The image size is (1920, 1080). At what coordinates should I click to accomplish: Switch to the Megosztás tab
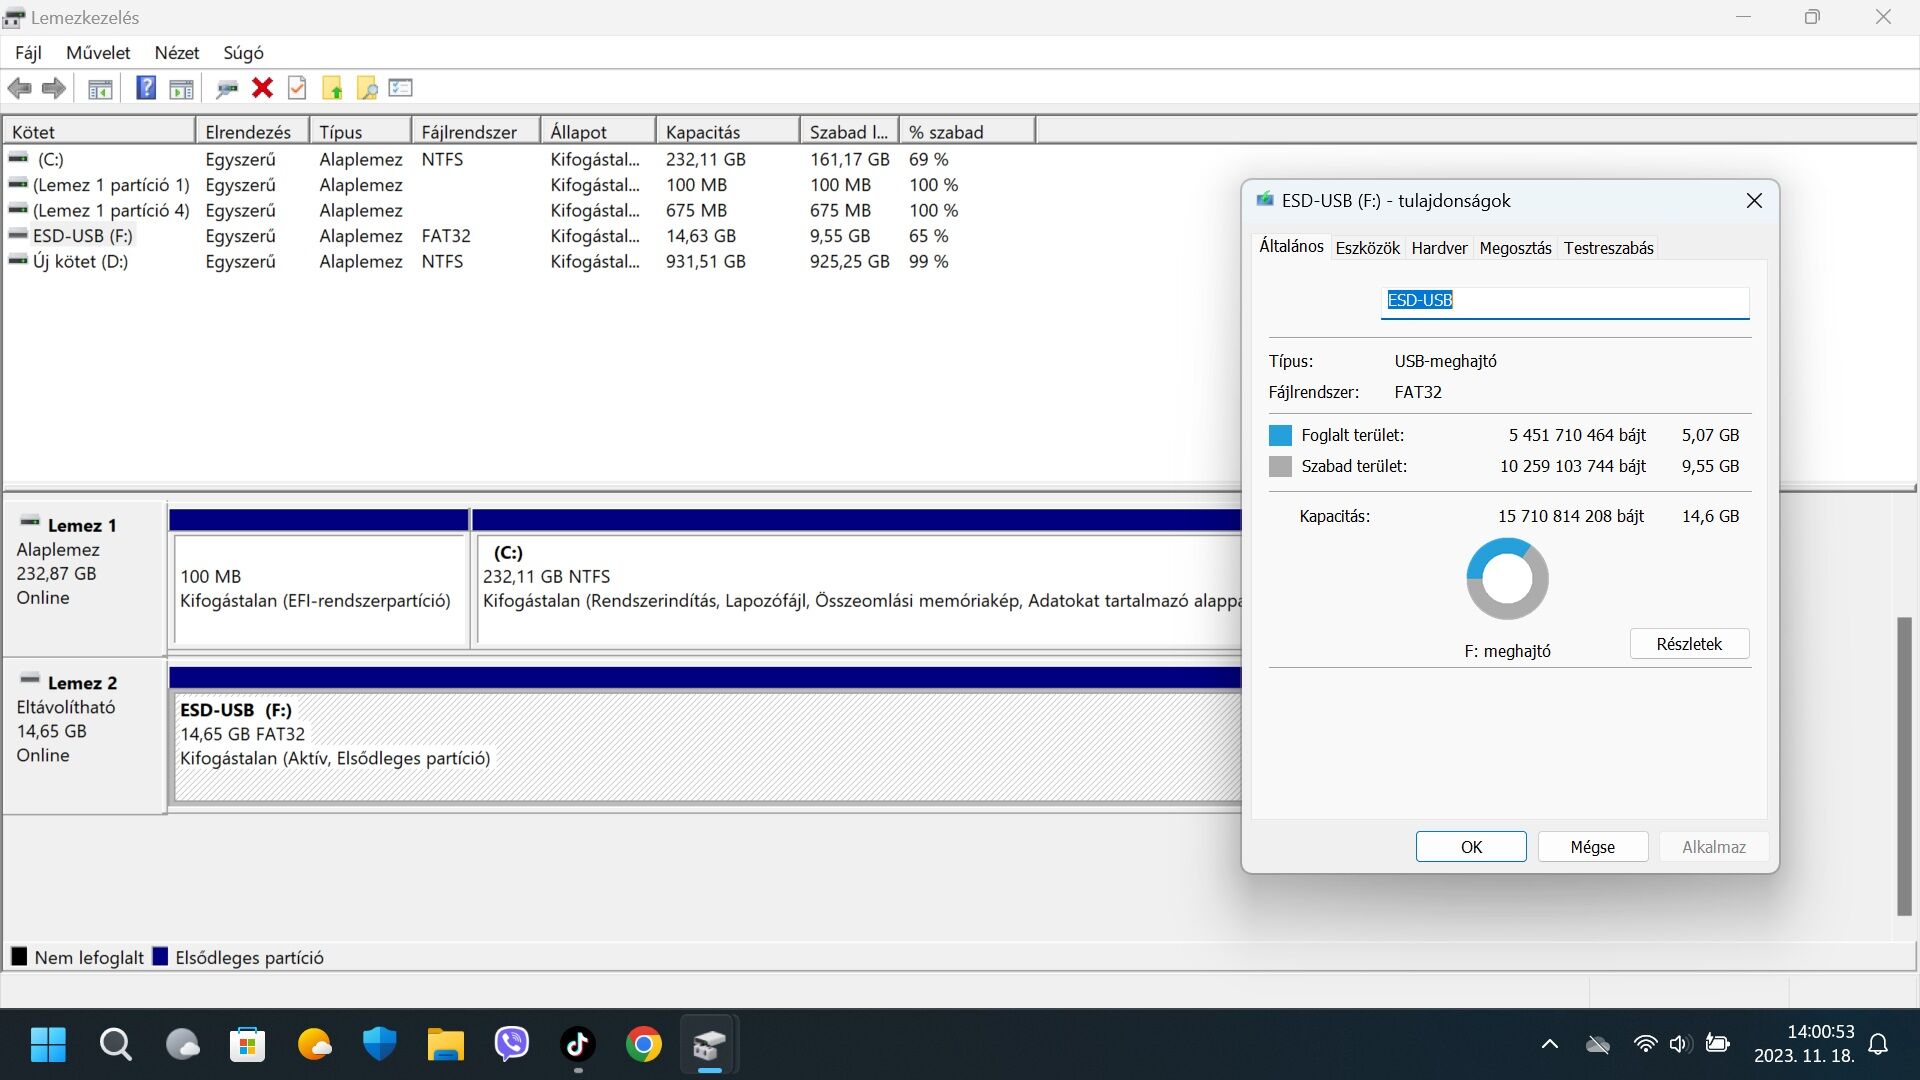1515,248
